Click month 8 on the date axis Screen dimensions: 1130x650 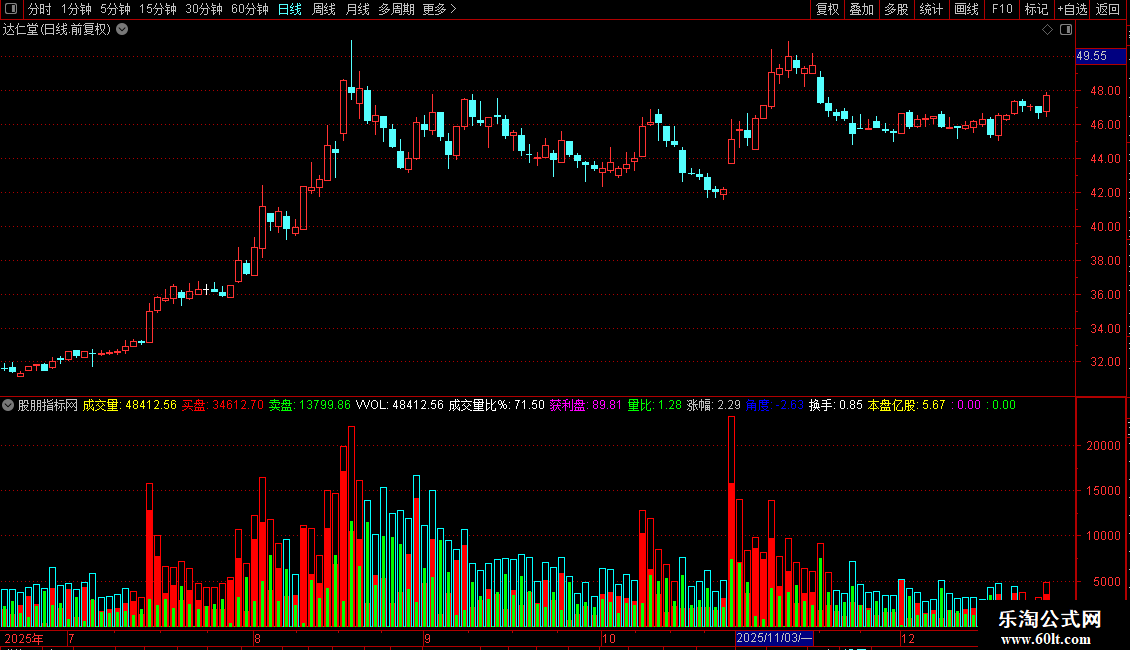pos(257,638)
